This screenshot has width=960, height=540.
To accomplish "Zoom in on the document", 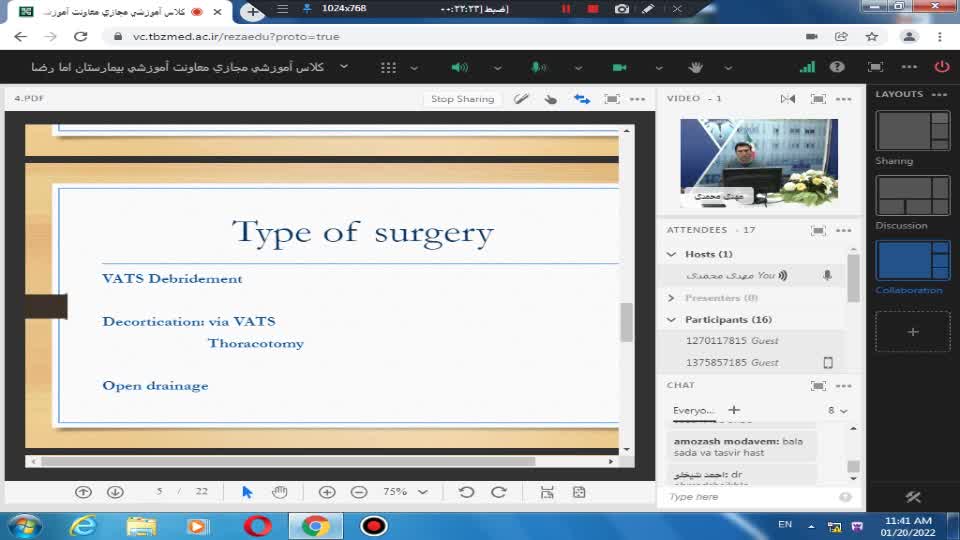I will click(x=327, y=492).
